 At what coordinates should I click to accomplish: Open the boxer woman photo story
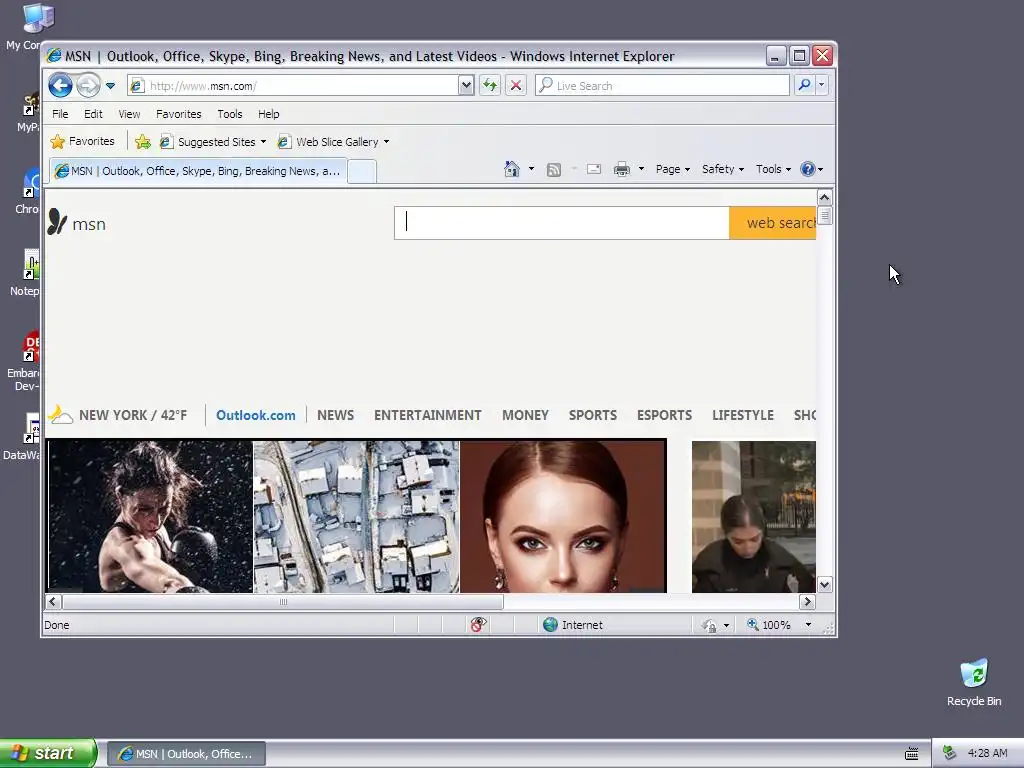150,517
